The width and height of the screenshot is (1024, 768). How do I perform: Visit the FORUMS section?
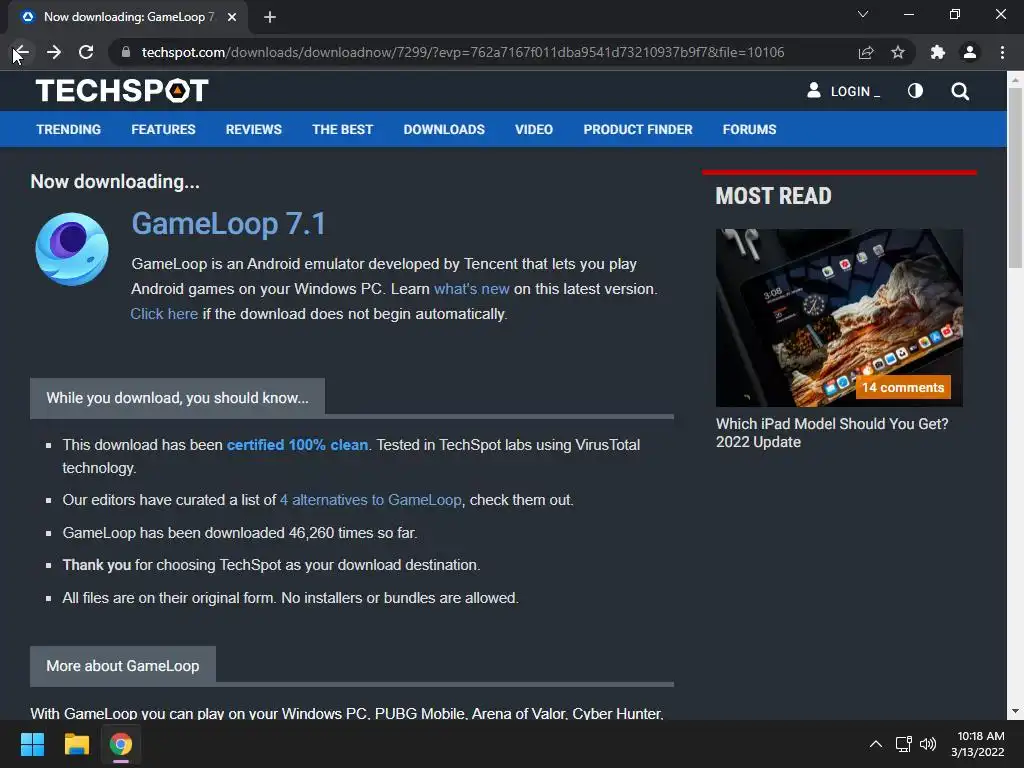coord(749,129)
